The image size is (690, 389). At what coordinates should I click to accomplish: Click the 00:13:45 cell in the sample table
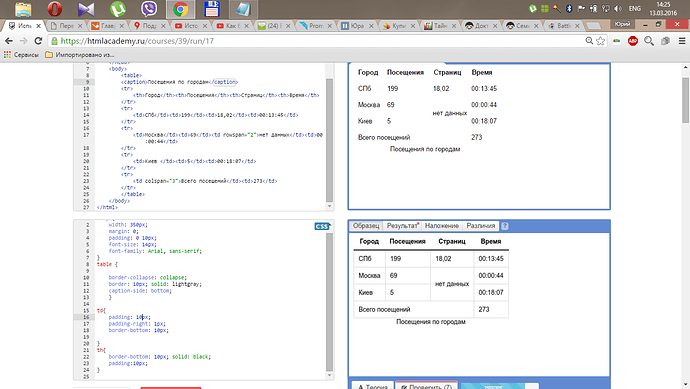click(491, 259)
